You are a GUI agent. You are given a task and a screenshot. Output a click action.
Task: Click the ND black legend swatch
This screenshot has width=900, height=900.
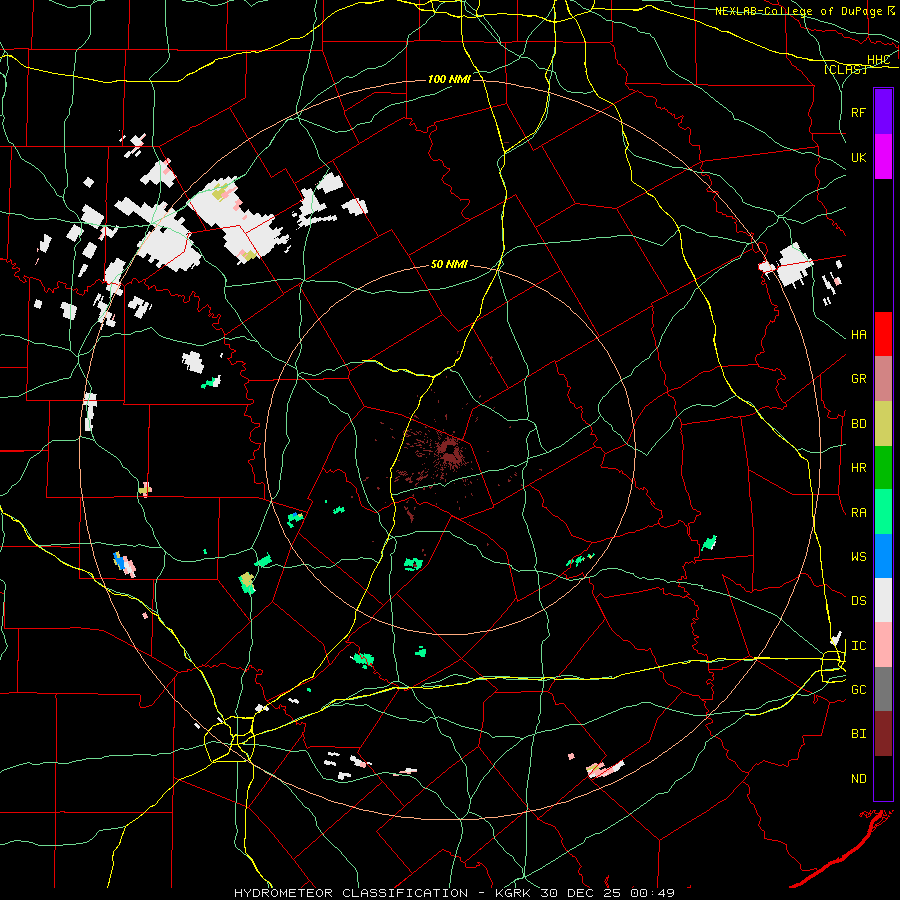click(x=883, y=778)
